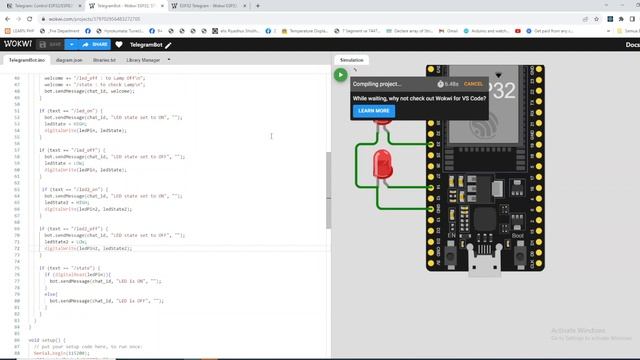Viewport: 640px width, 360px height.
Task: Click the ESP32 EN button
Action: tap(451, 256)
